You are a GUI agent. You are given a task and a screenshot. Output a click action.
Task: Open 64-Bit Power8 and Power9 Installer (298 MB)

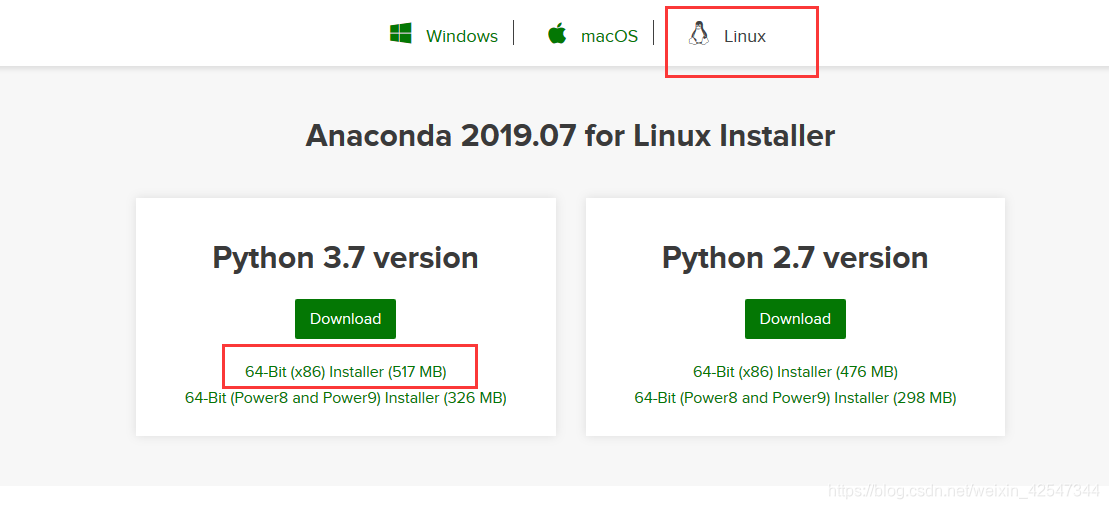pos(795,398)
